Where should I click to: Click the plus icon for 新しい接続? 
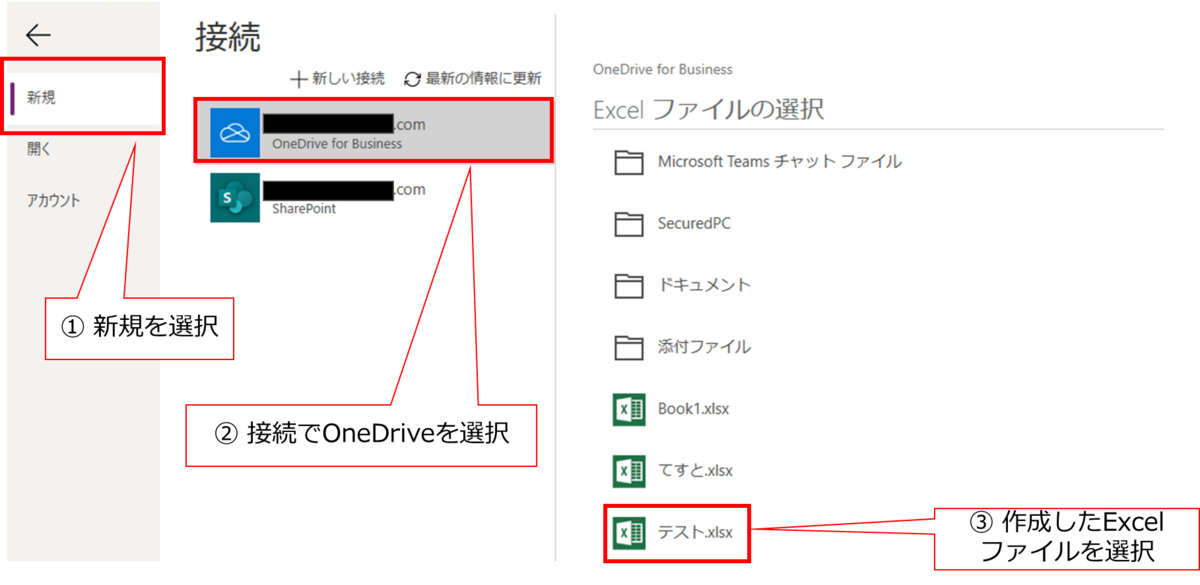(x=298, y=79)
